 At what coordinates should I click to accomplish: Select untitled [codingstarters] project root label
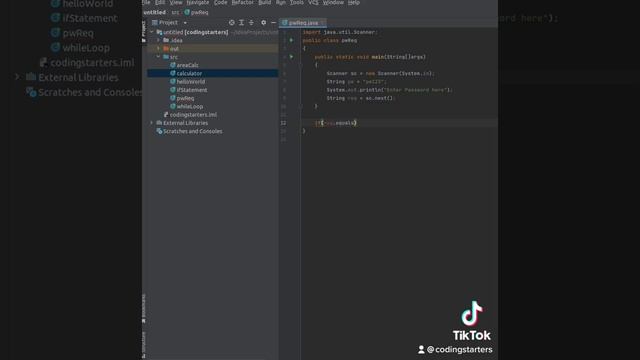pos(196,32)
